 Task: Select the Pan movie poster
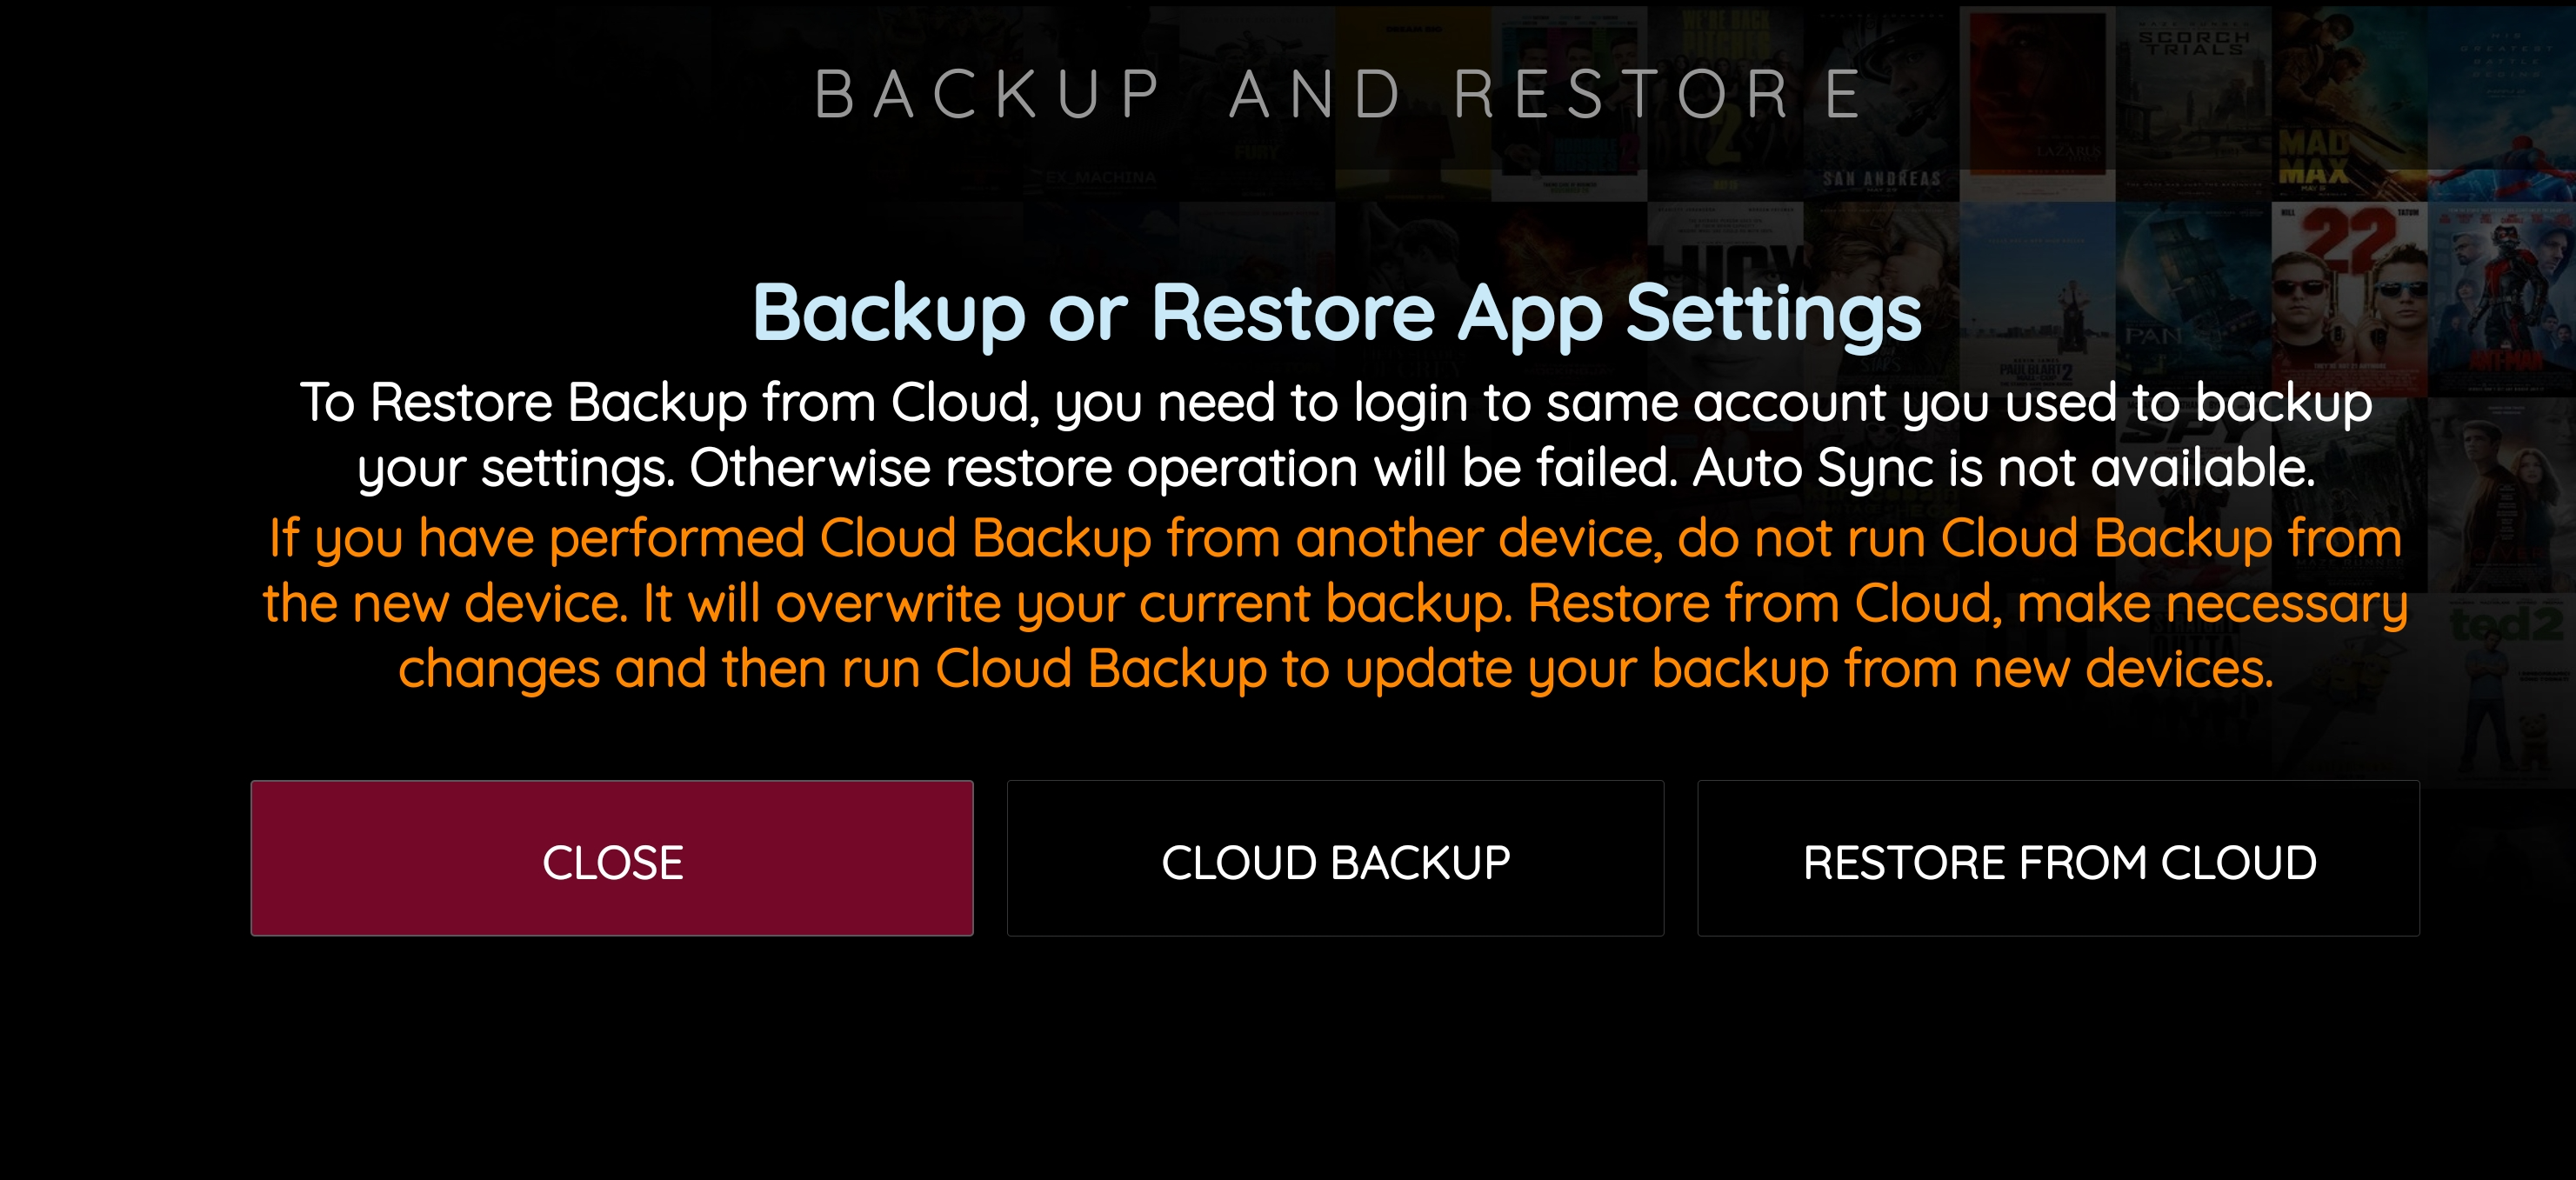pos(2192,300)
